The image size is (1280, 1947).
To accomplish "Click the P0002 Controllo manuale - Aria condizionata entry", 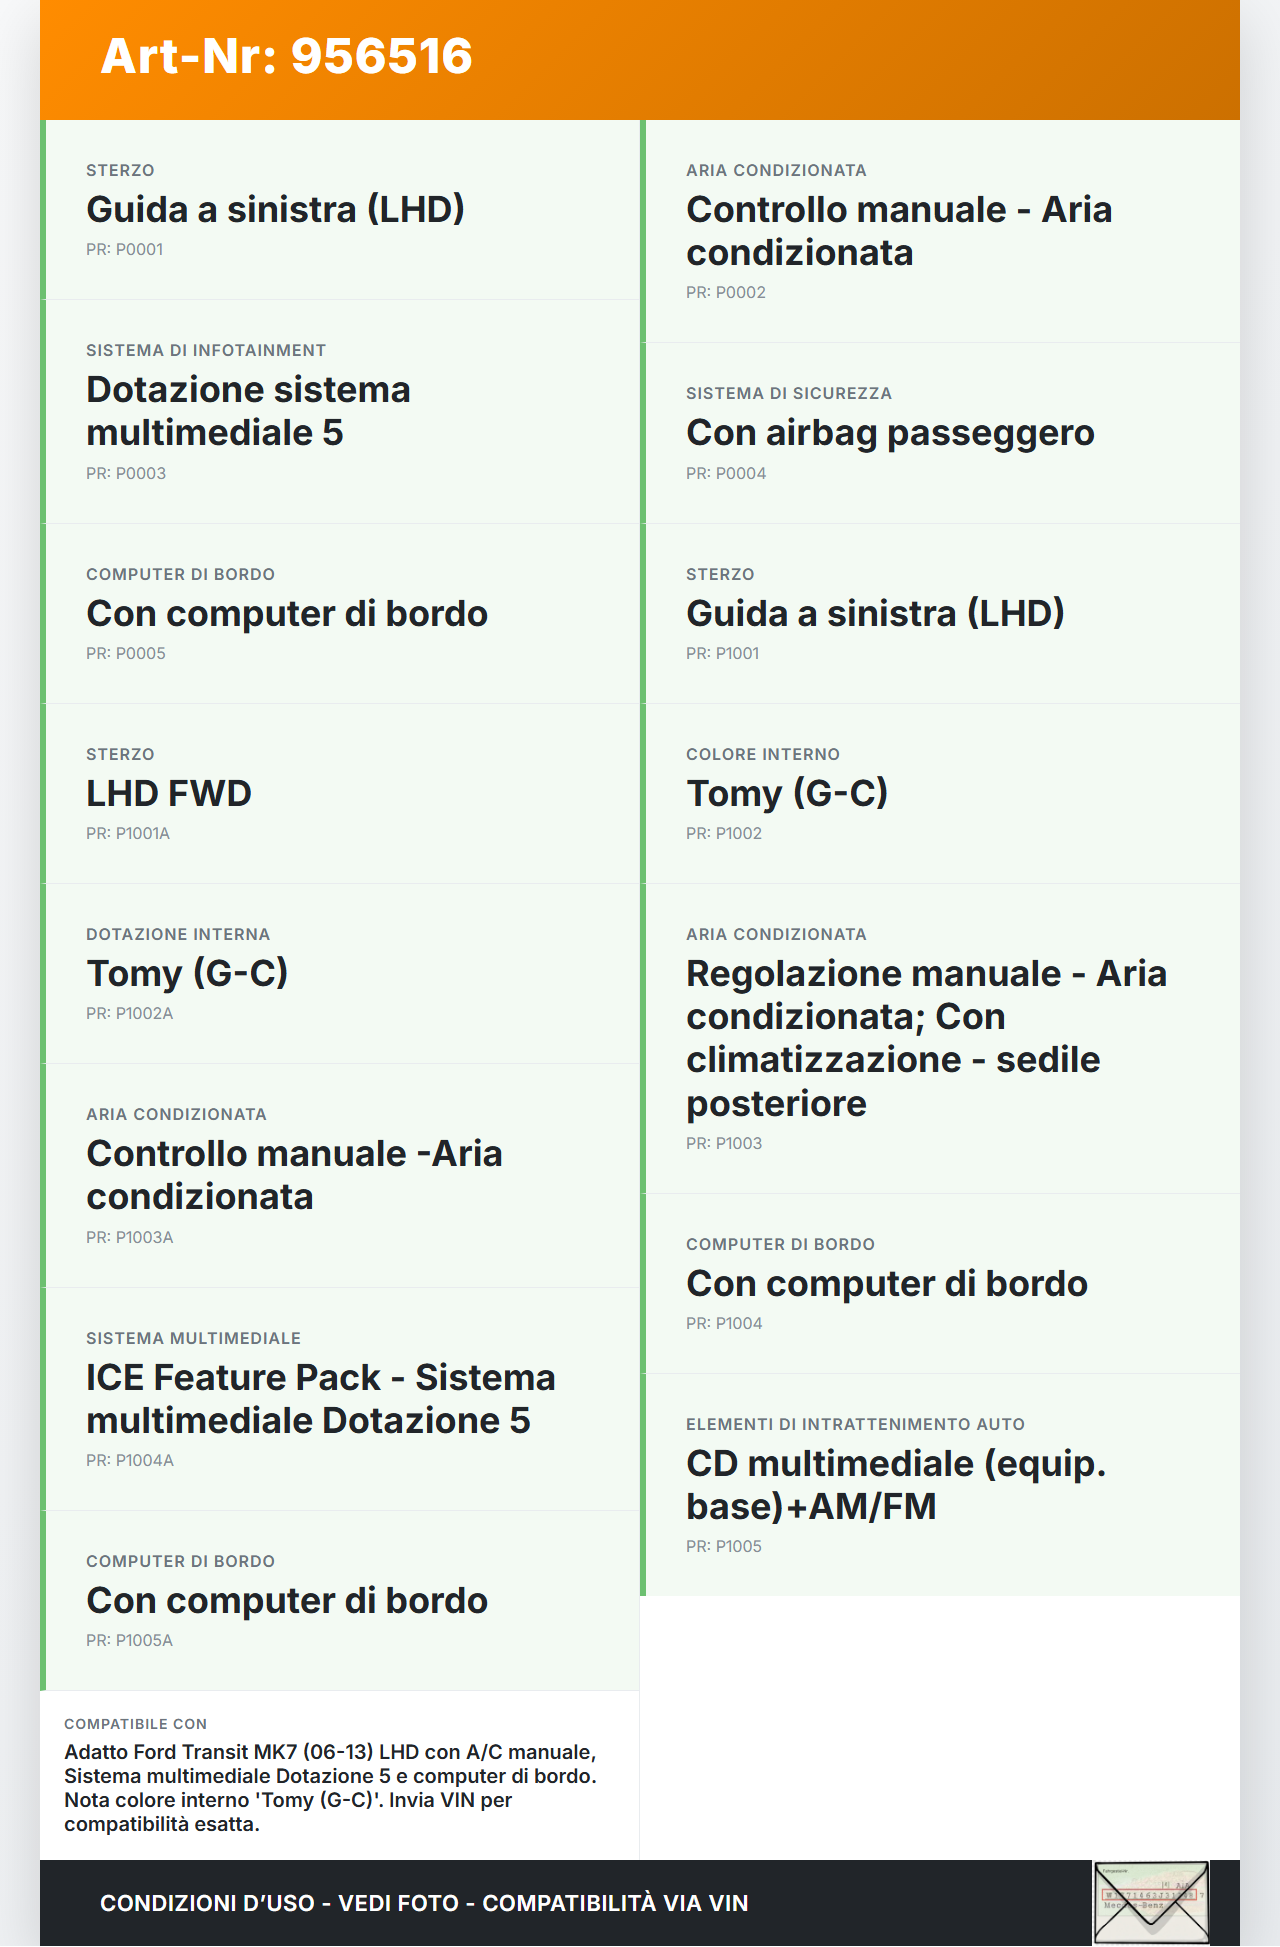I will (x=940, y=231).
